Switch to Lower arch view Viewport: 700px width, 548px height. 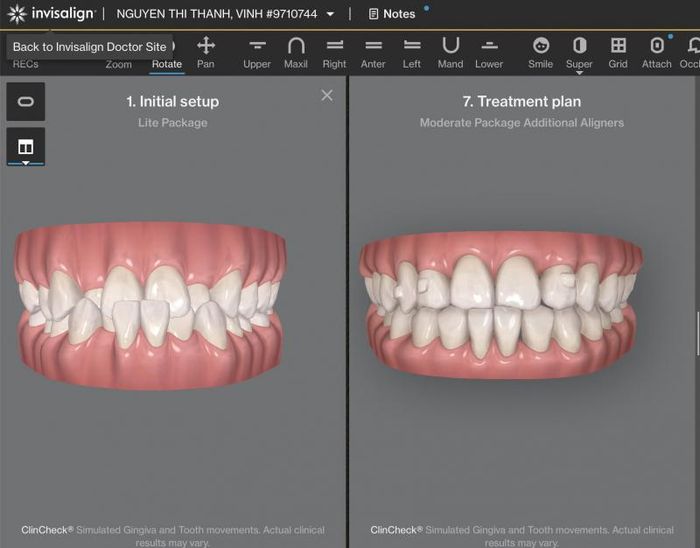pos(489,53)
